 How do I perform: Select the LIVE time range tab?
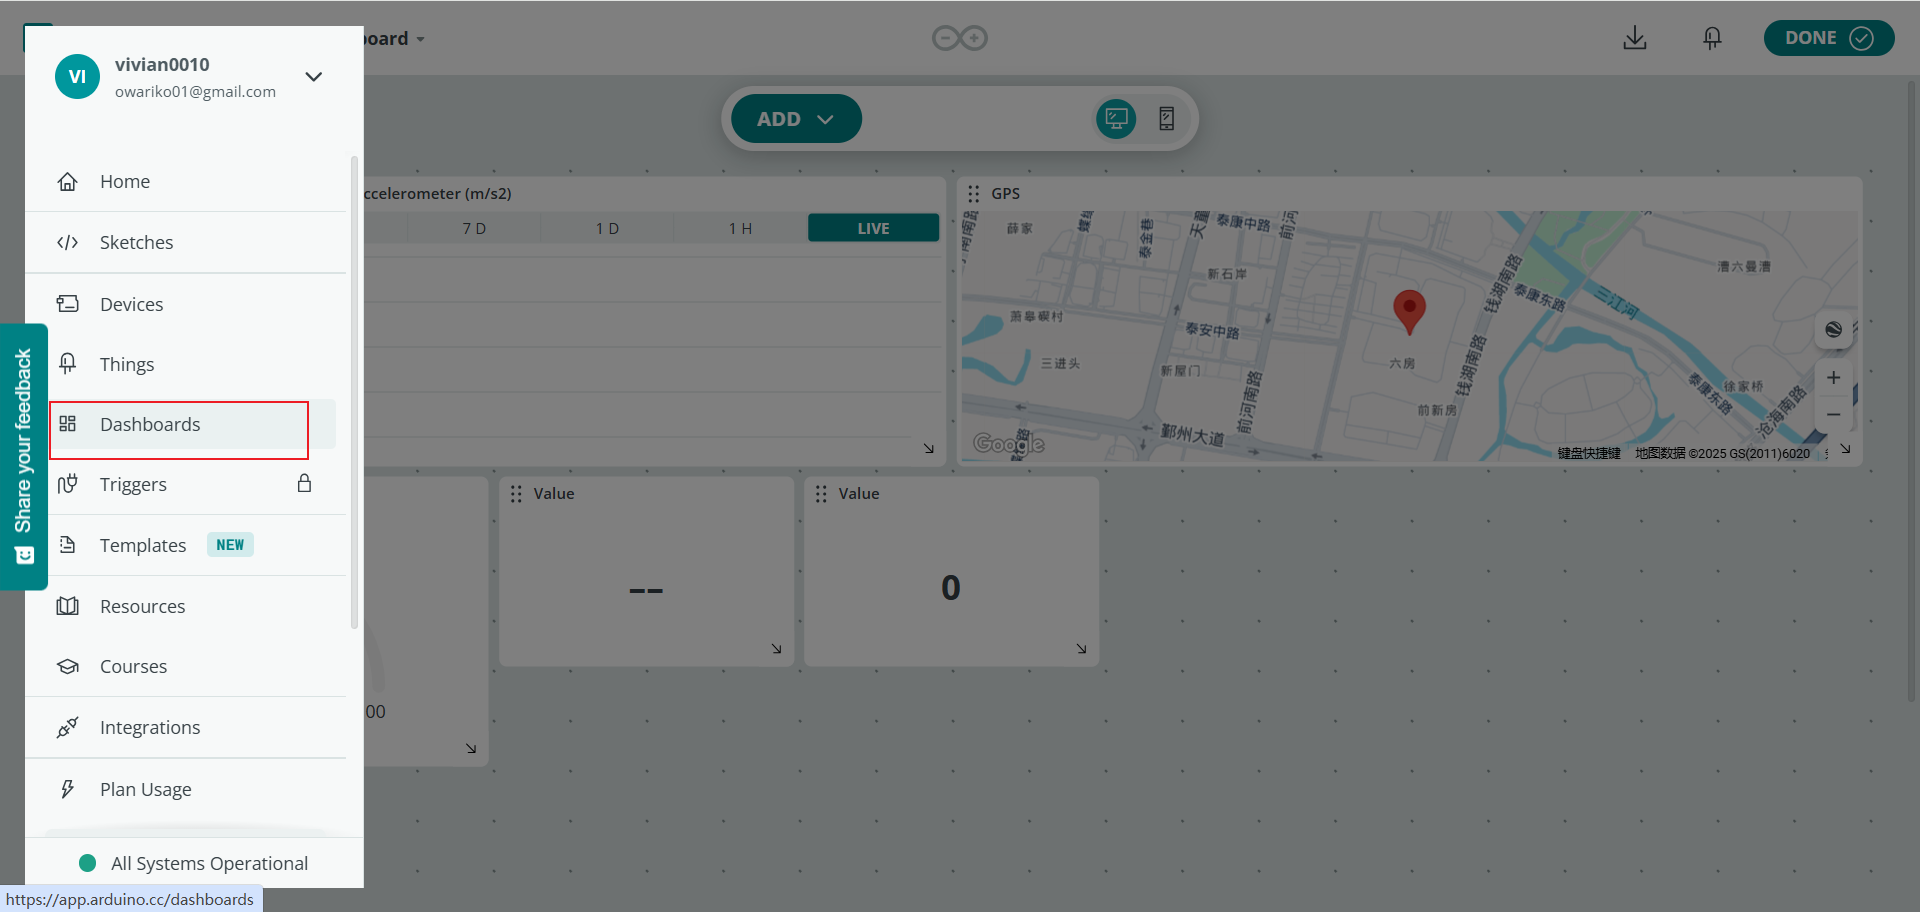873,228
